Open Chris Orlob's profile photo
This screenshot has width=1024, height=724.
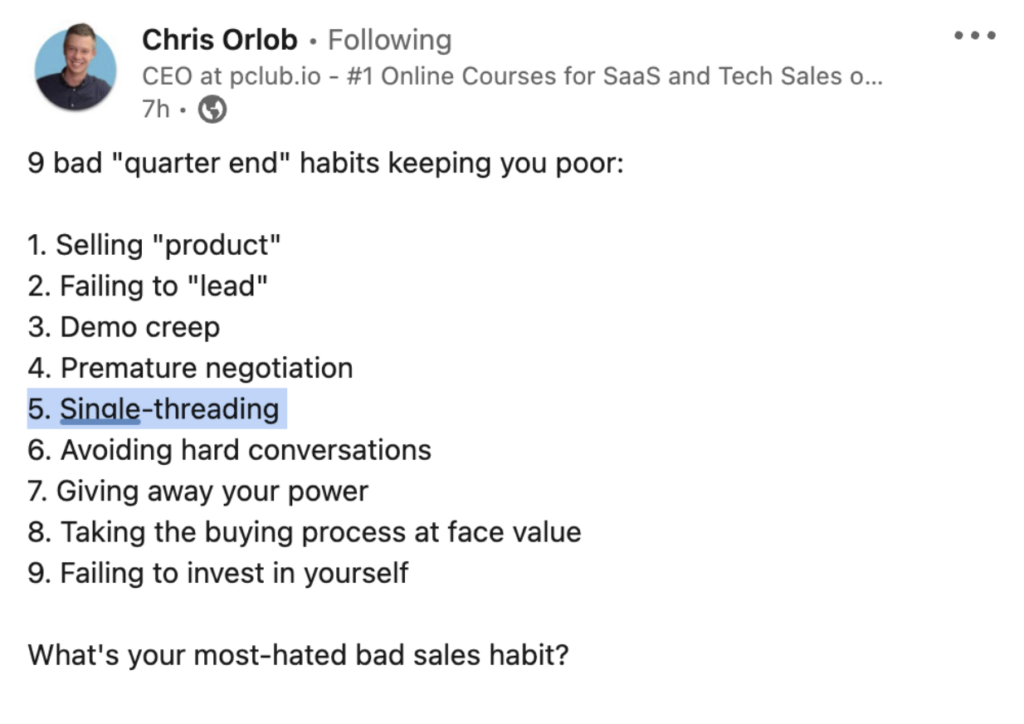pos(75,67)
